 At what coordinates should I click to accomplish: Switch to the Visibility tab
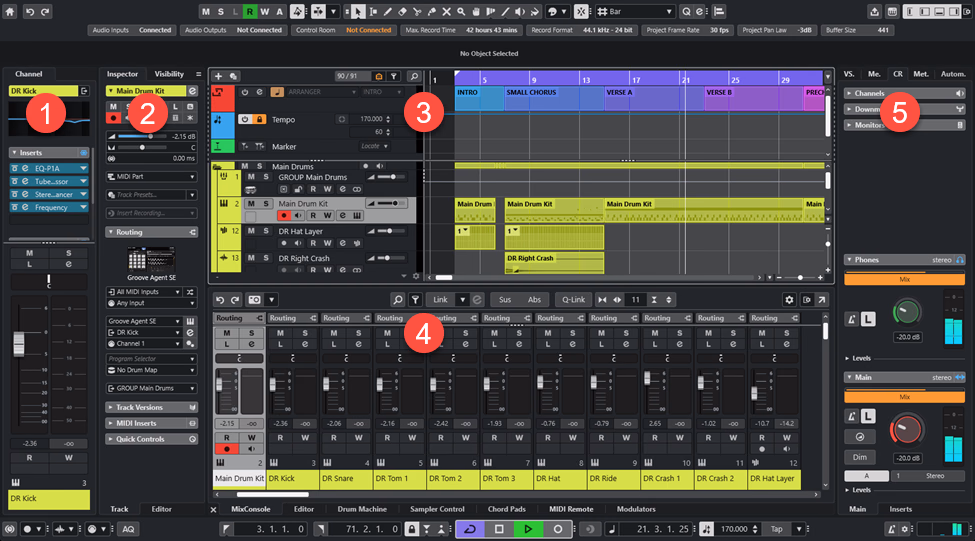click(x=169, y=74)
